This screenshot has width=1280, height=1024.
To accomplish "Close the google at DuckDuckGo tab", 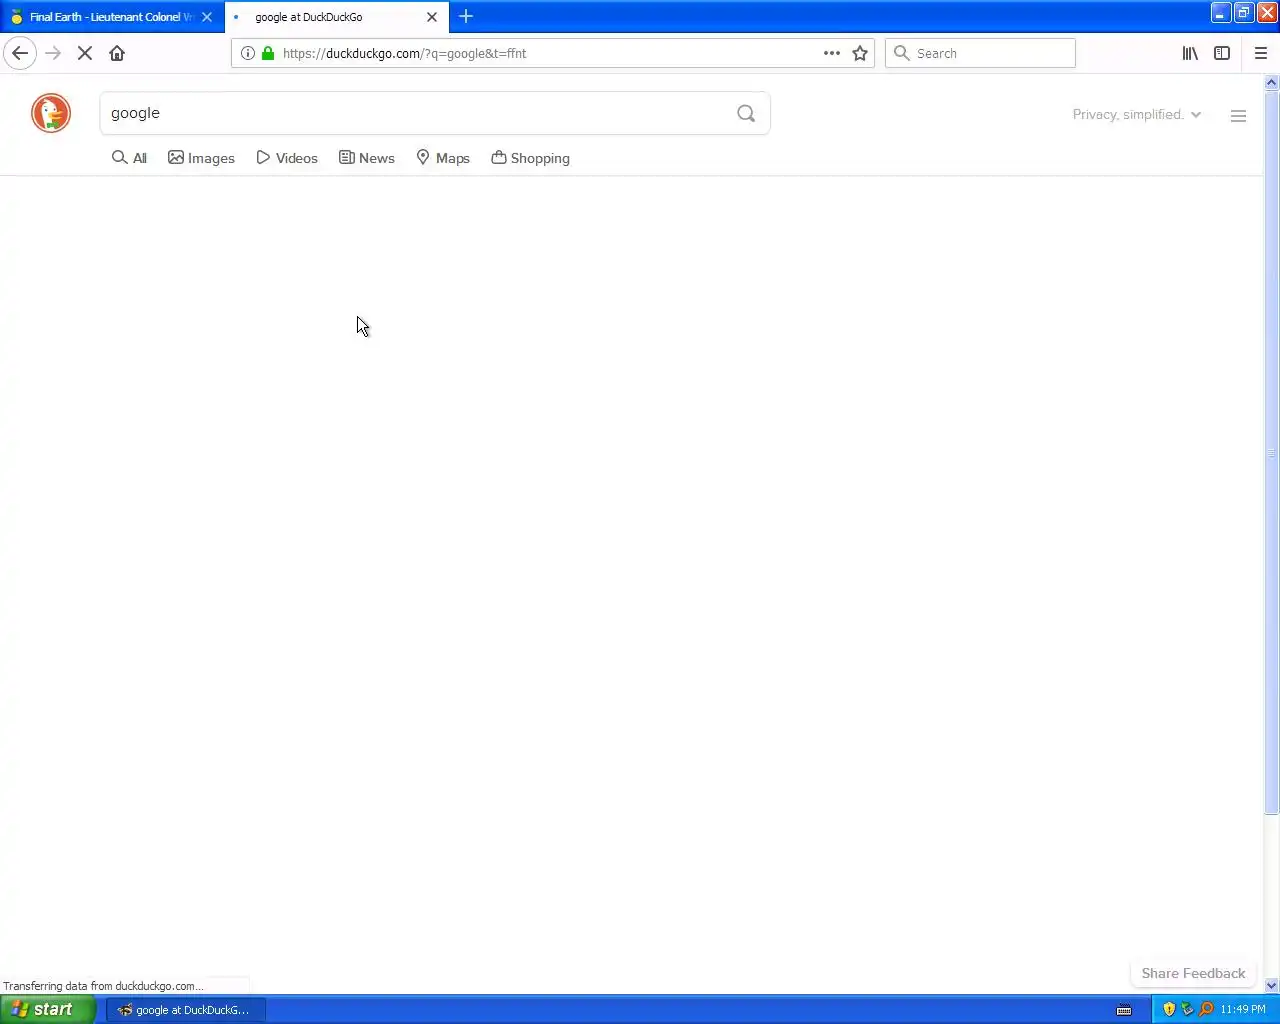I will pos(432,17).
